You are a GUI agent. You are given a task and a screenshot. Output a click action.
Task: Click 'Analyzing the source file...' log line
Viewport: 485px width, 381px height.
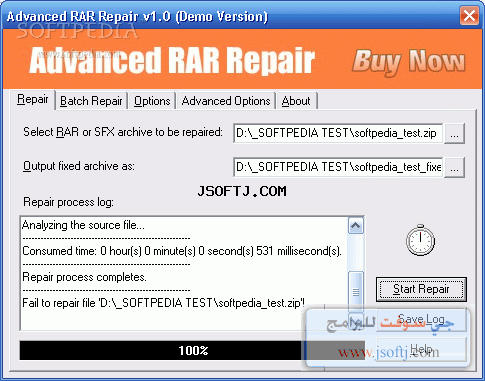click(83, 225)
